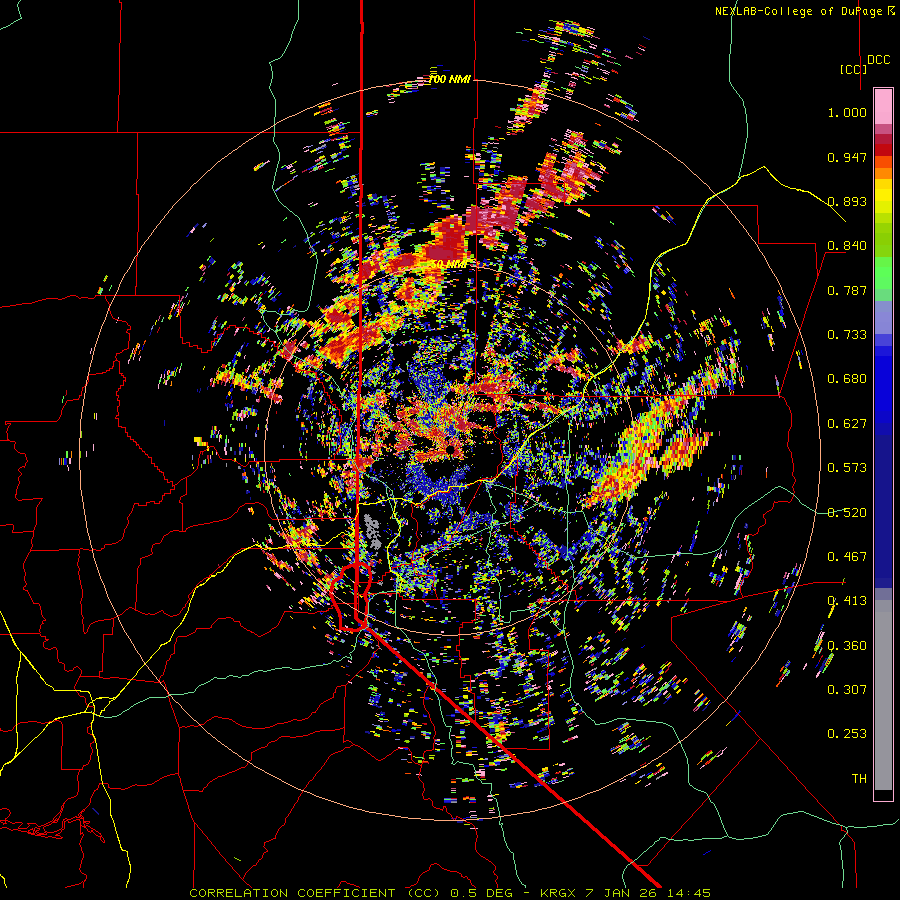The width and height of the screenshot is (900, 900).
Task: Select the 0.680 scale value
Action: coord(847,379)
